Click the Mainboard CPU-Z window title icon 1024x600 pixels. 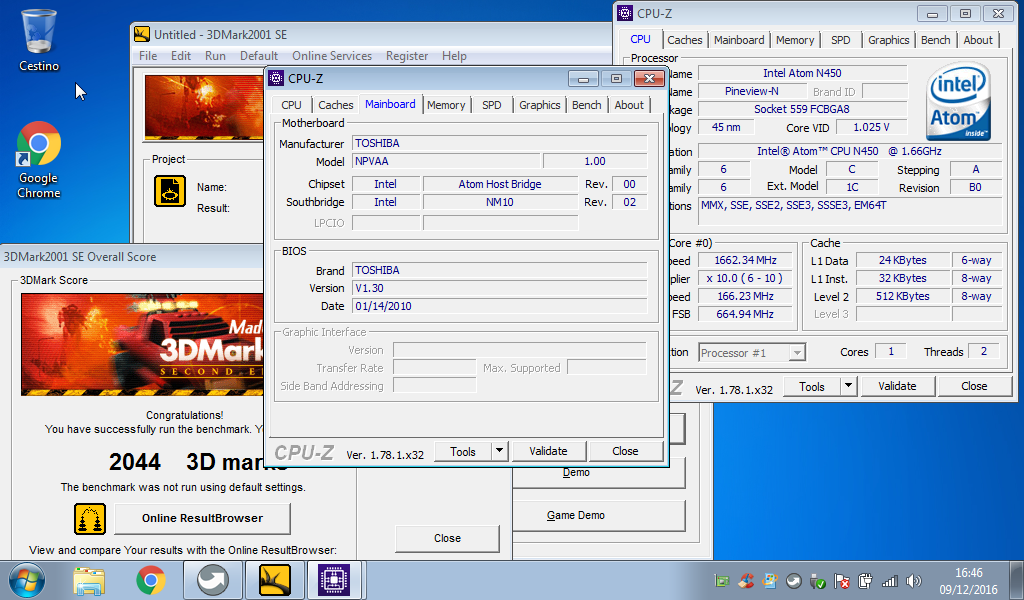[276, 78]
